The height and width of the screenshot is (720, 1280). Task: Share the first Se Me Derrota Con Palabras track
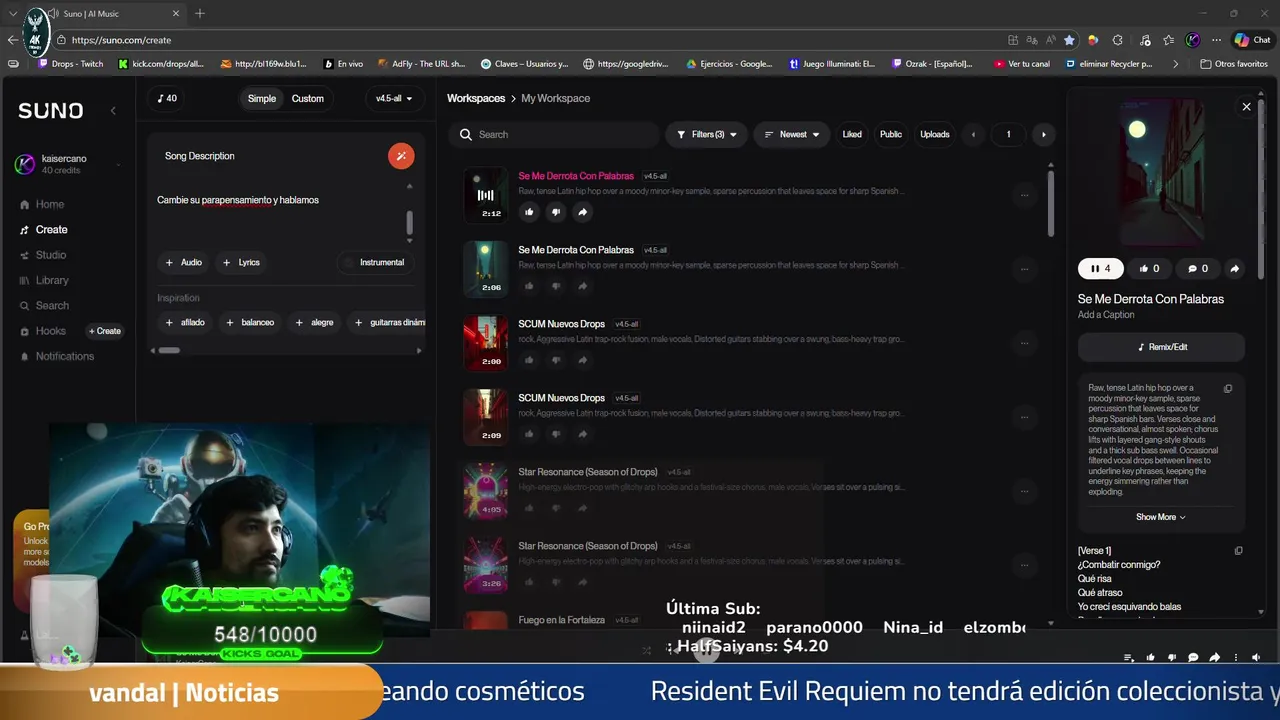pyautogui.click(x=583, y=212)
